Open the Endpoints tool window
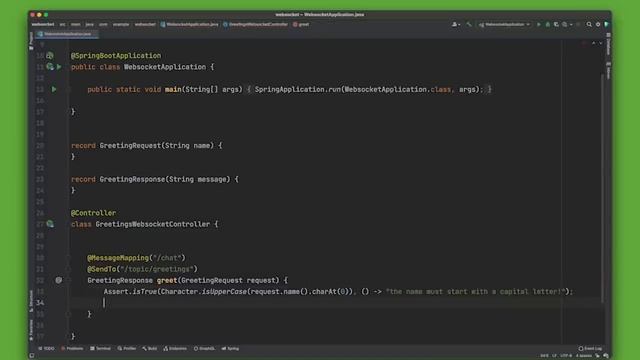The width and height of the screenshot is (640, 360). pos(175,349)
